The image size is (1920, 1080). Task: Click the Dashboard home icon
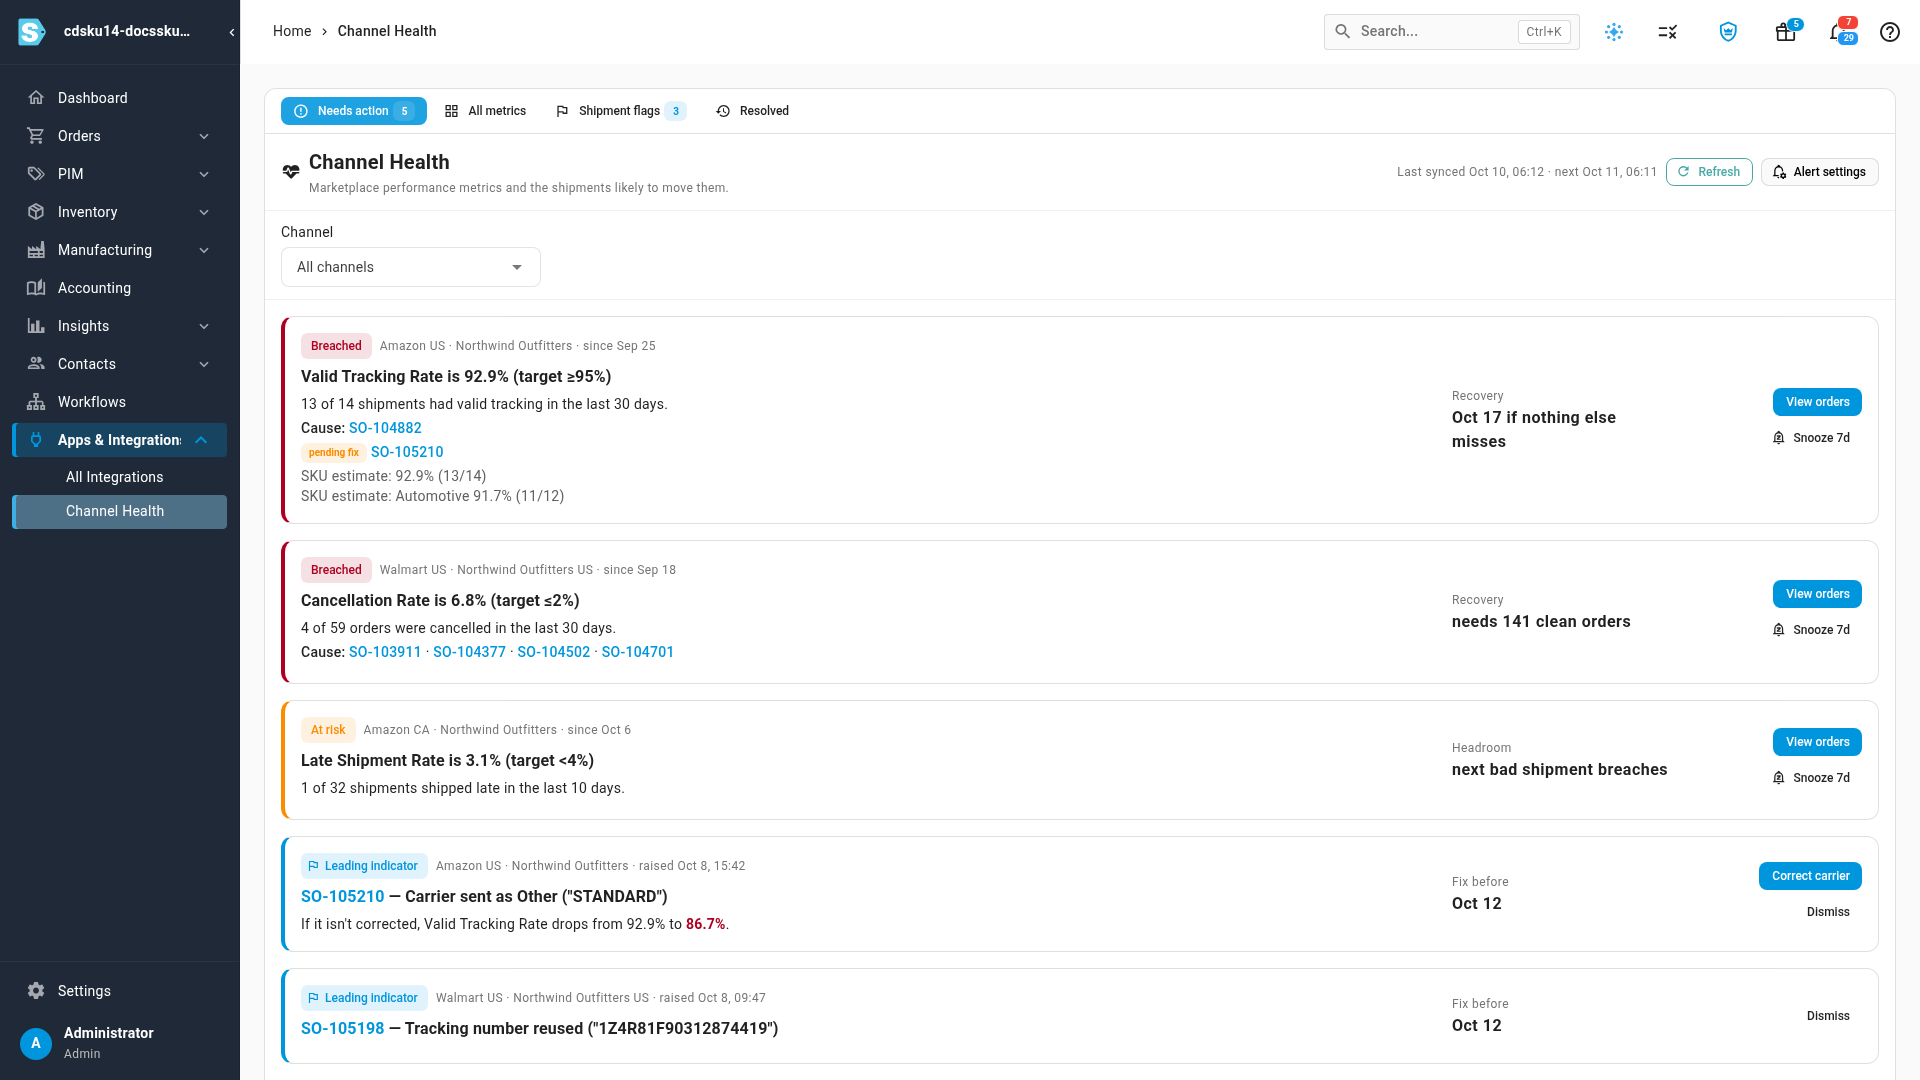36,98
